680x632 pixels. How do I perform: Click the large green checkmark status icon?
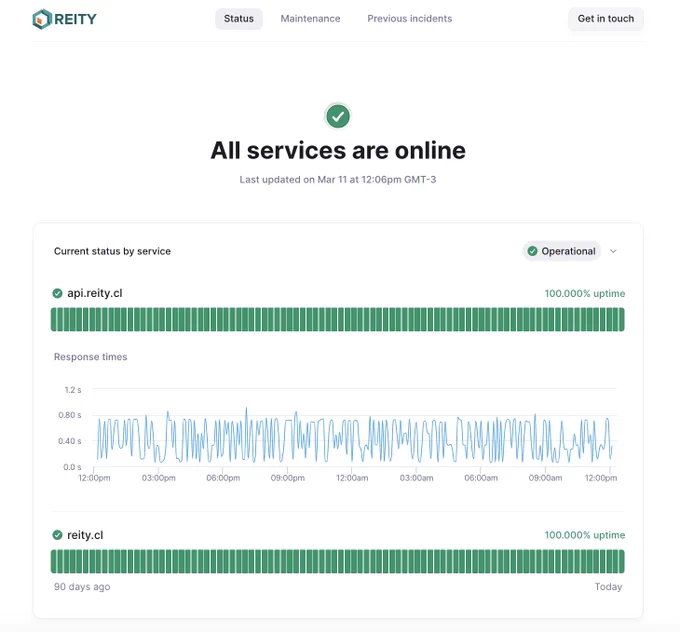pyautogui.click(x=338, y=116)
